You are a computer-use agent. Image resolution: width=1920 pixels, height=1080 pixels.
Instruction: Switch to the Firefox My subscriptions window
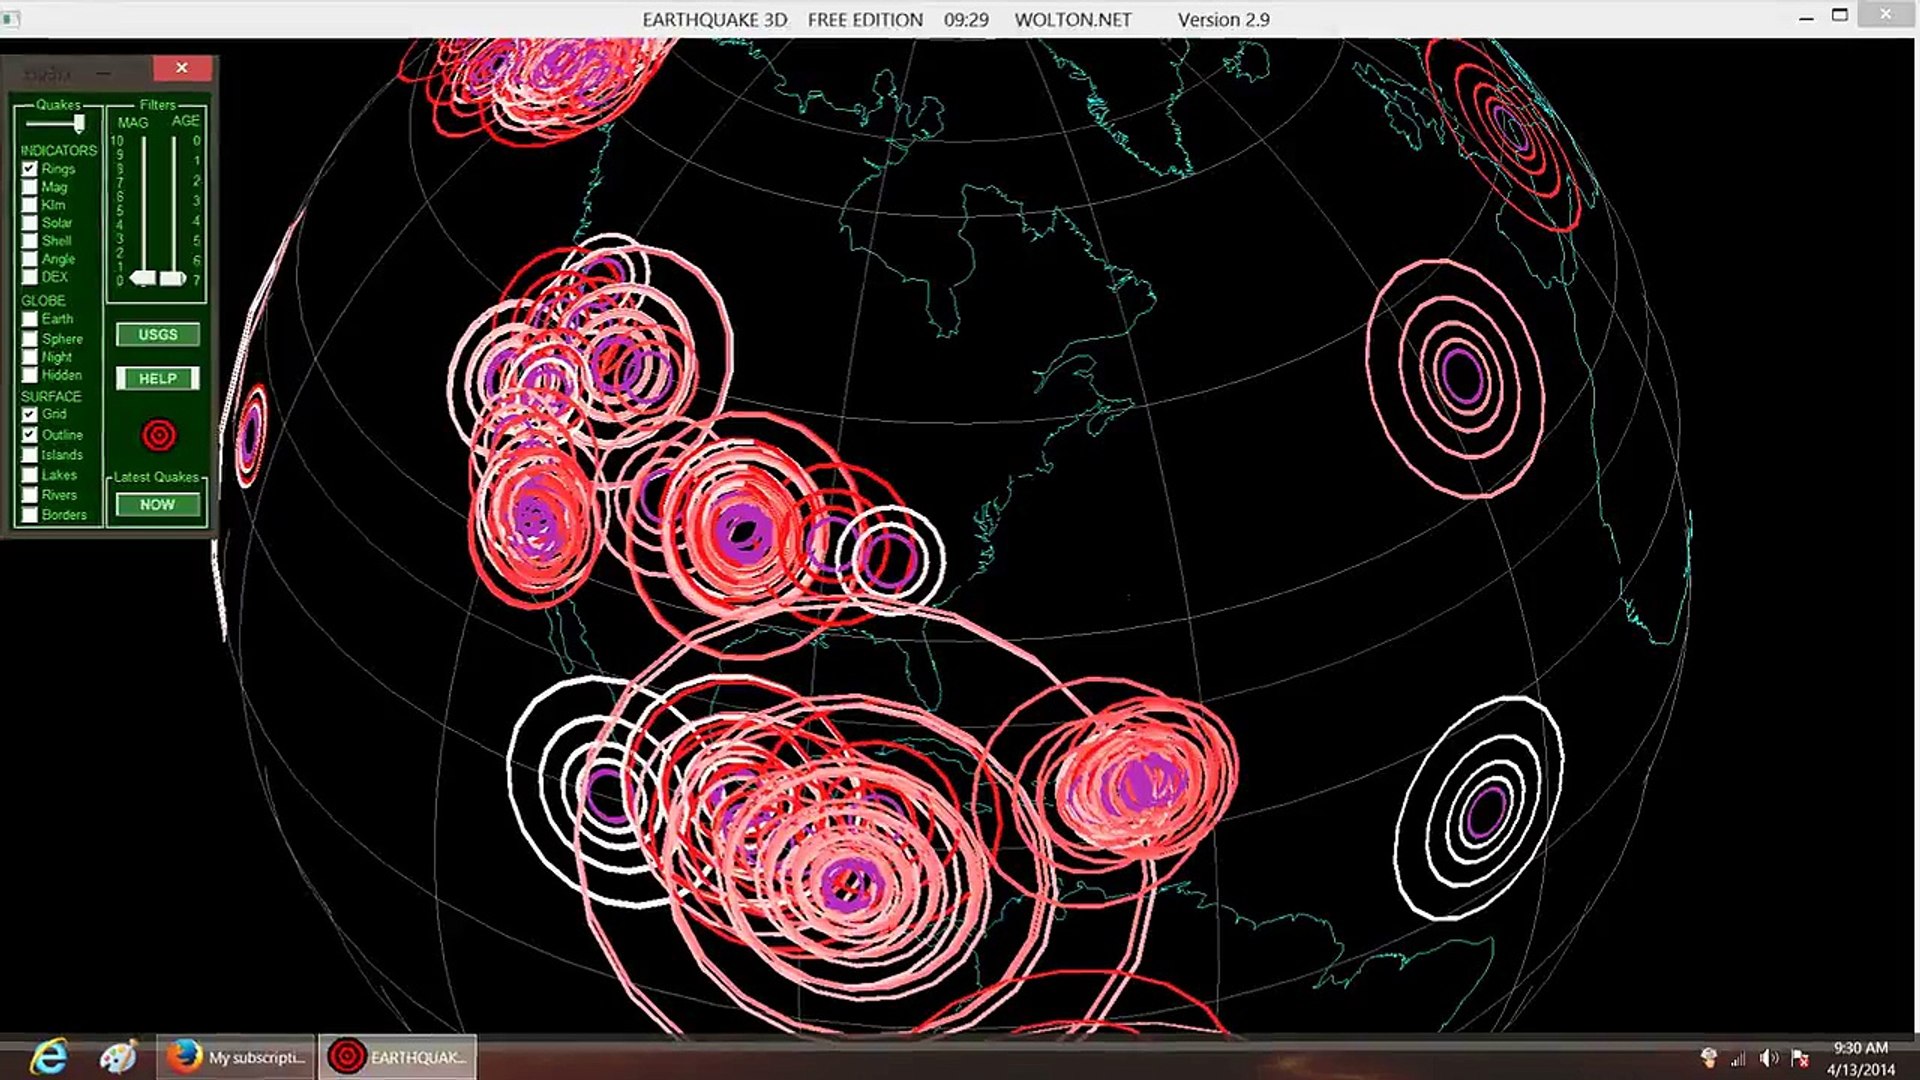(x=236, y=1057)
